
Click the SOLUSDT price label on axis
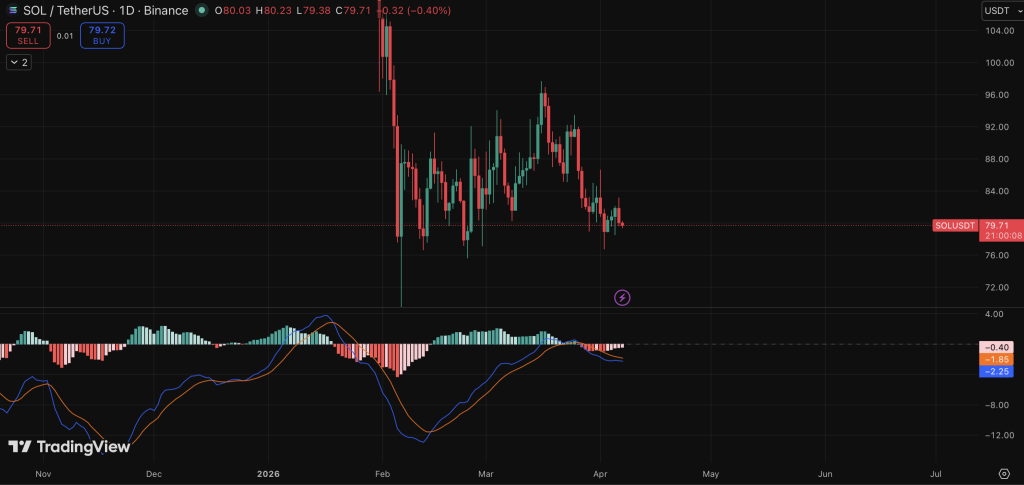point(952,226)
